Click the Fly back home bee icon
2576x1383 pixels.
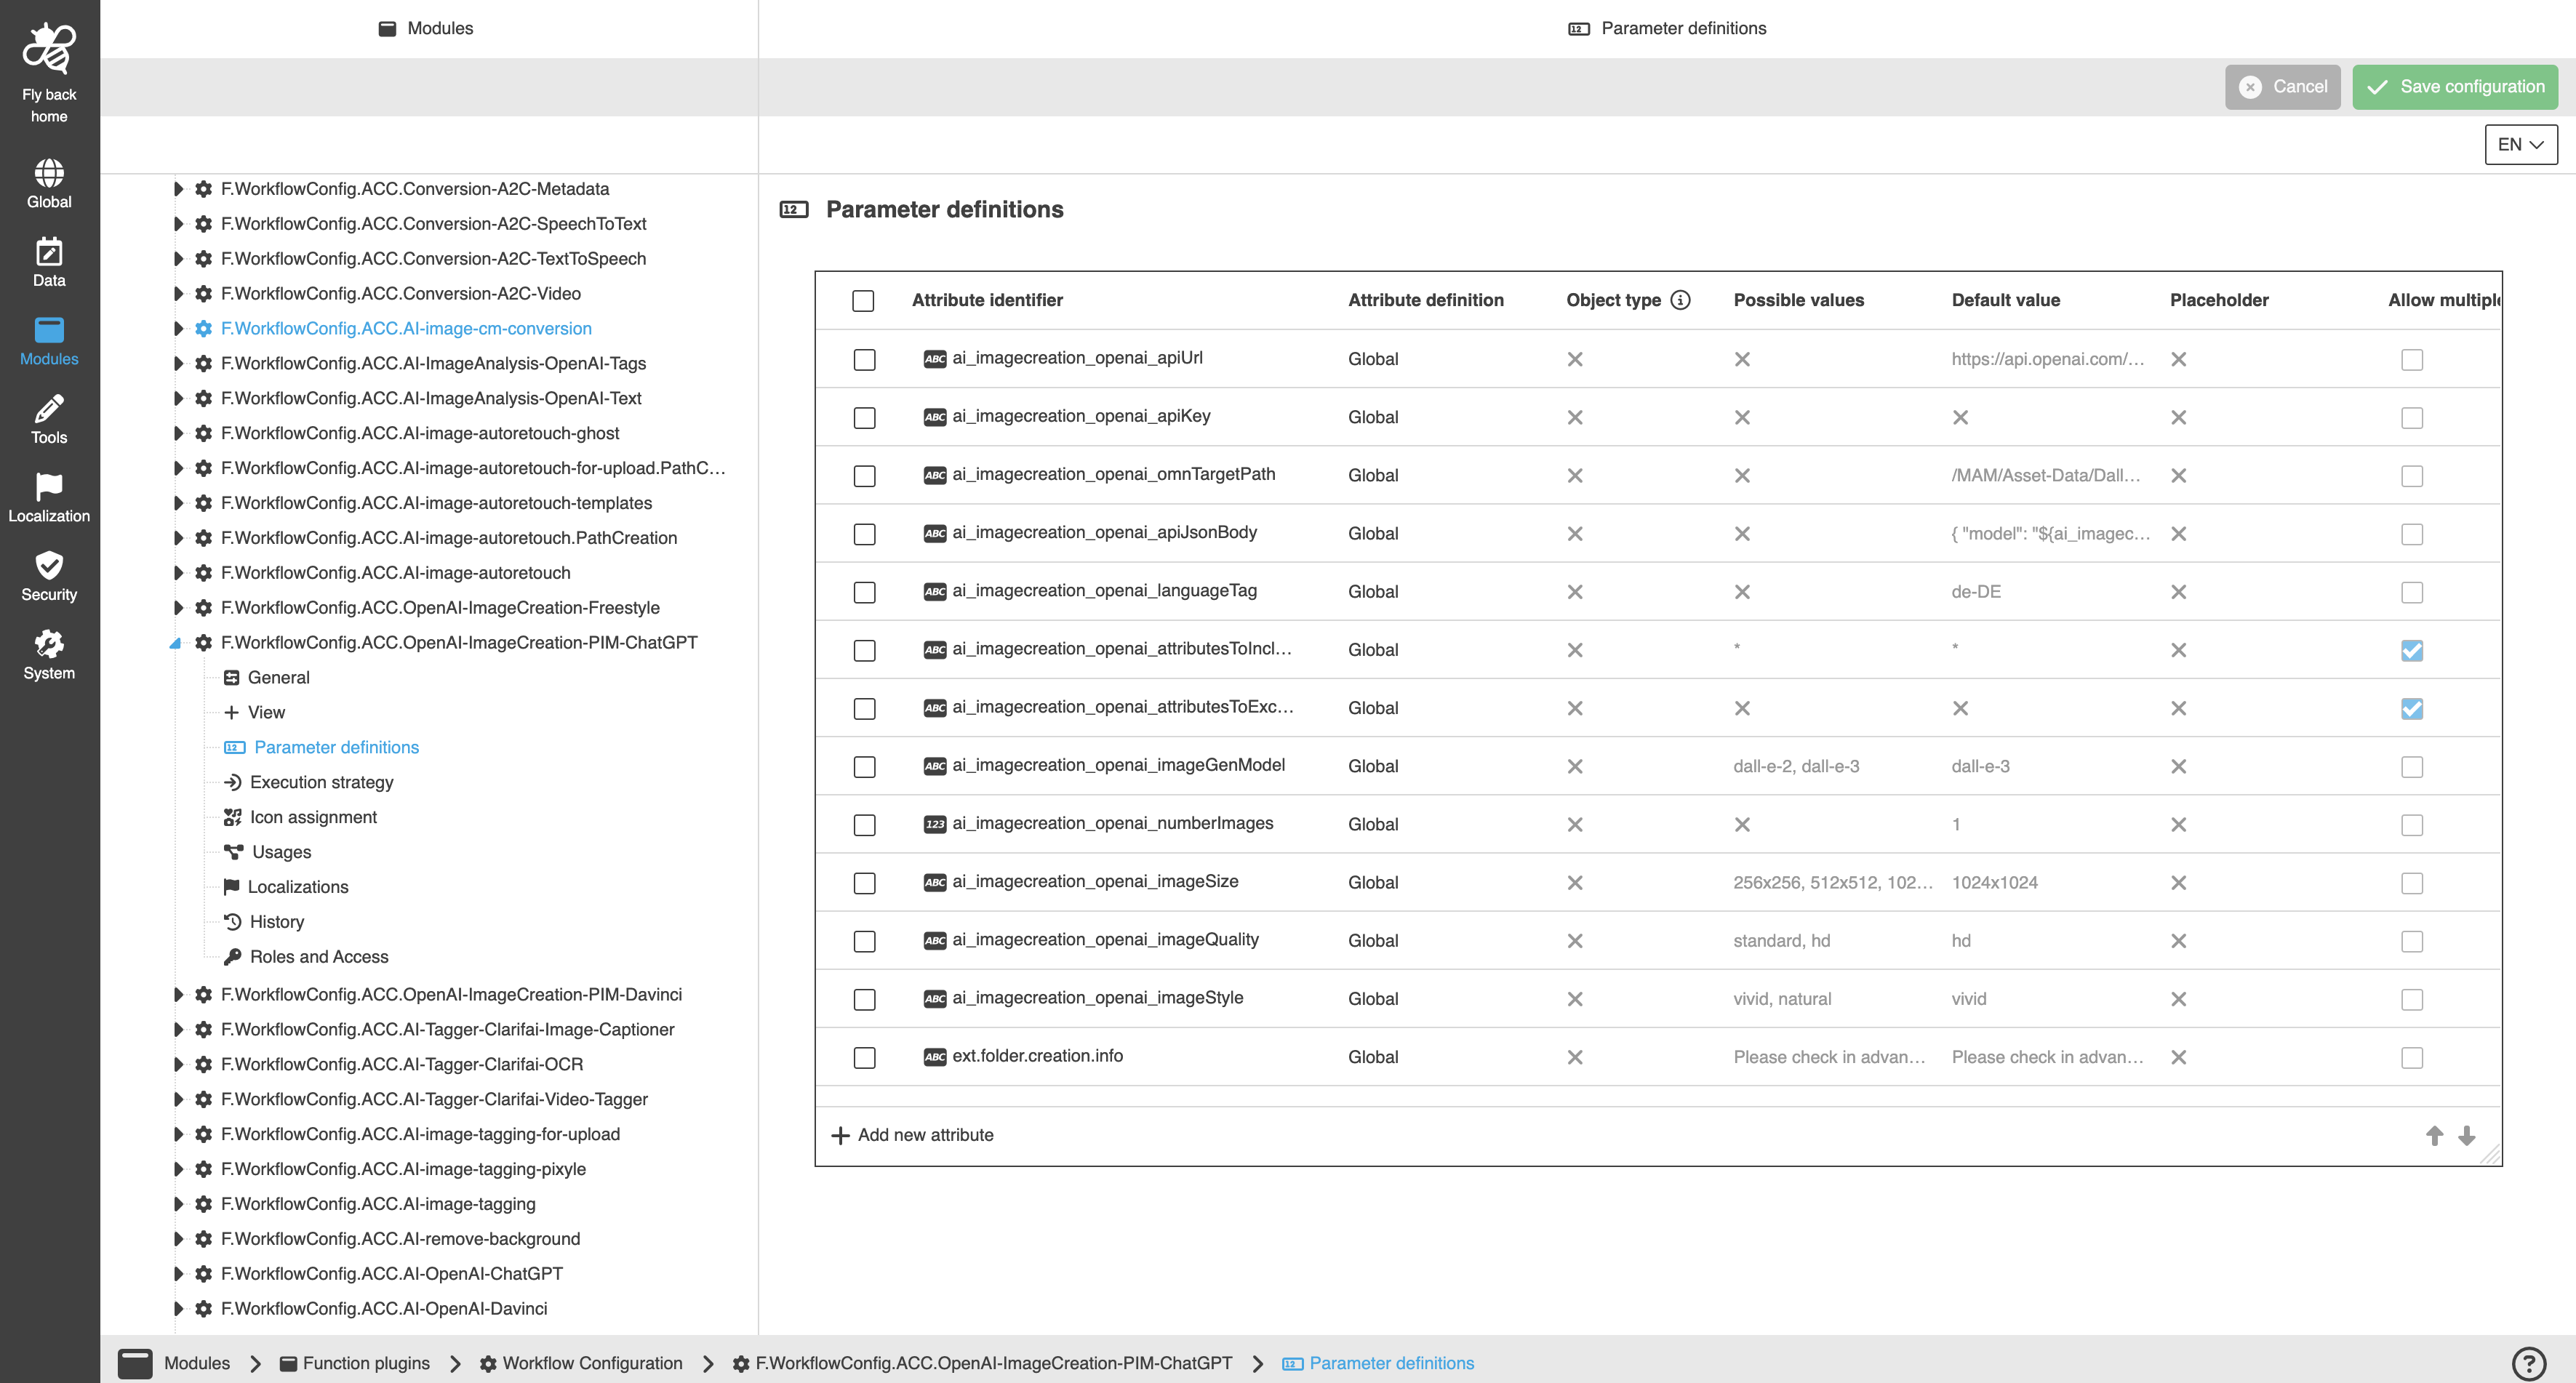(49, 49)
